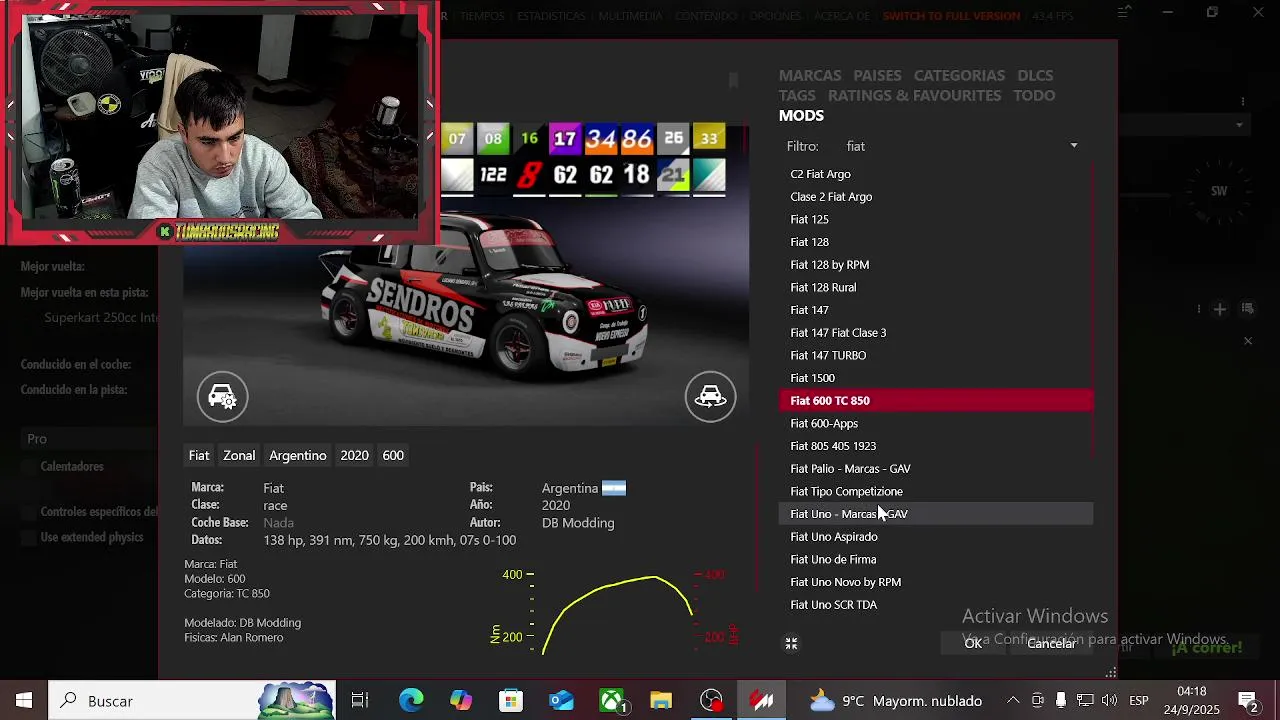Click the Argentino tag button
Viewport: 1280px width, 720px height.
pos(298,456)
